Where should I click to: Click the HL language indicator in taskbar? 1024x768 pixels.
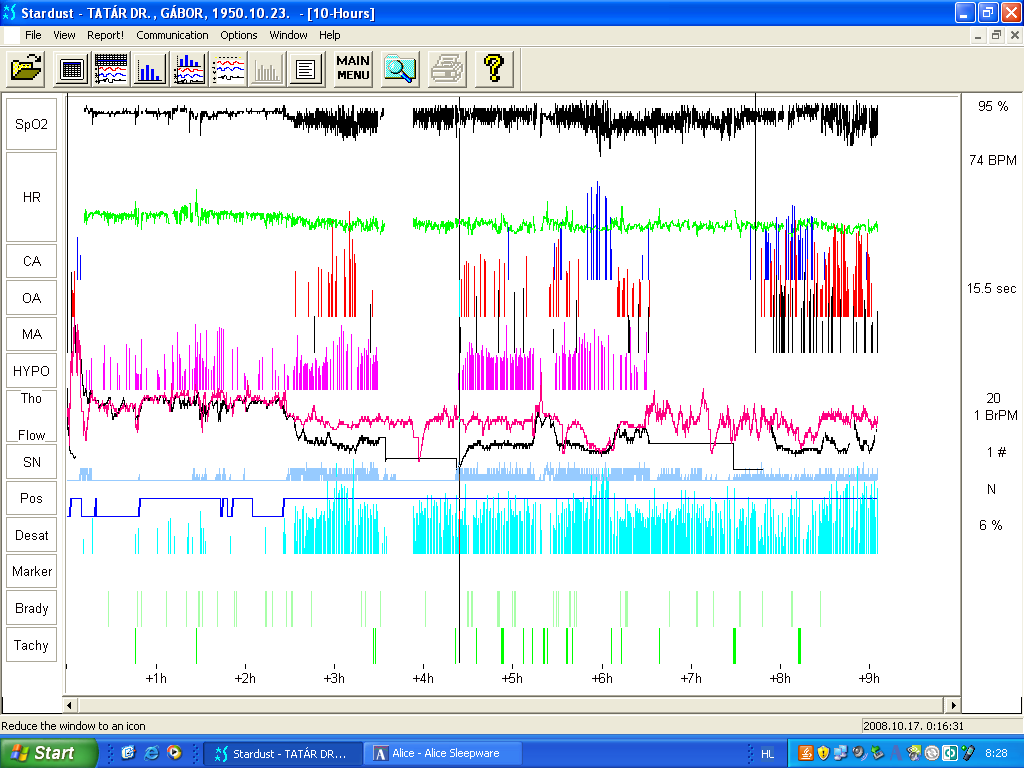click(x=767, y=754)
